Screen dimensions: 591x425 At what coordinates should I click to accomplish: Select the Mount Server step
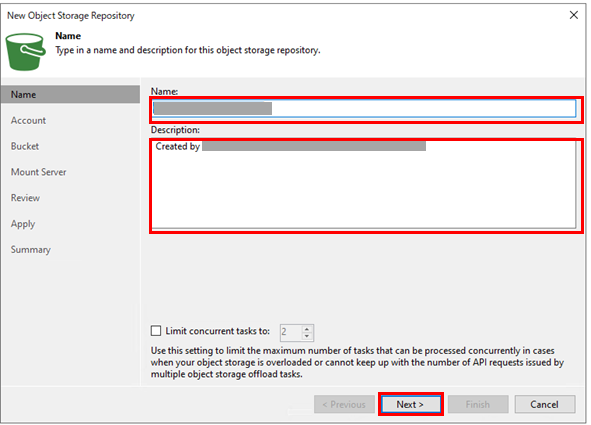click(38, 172)
